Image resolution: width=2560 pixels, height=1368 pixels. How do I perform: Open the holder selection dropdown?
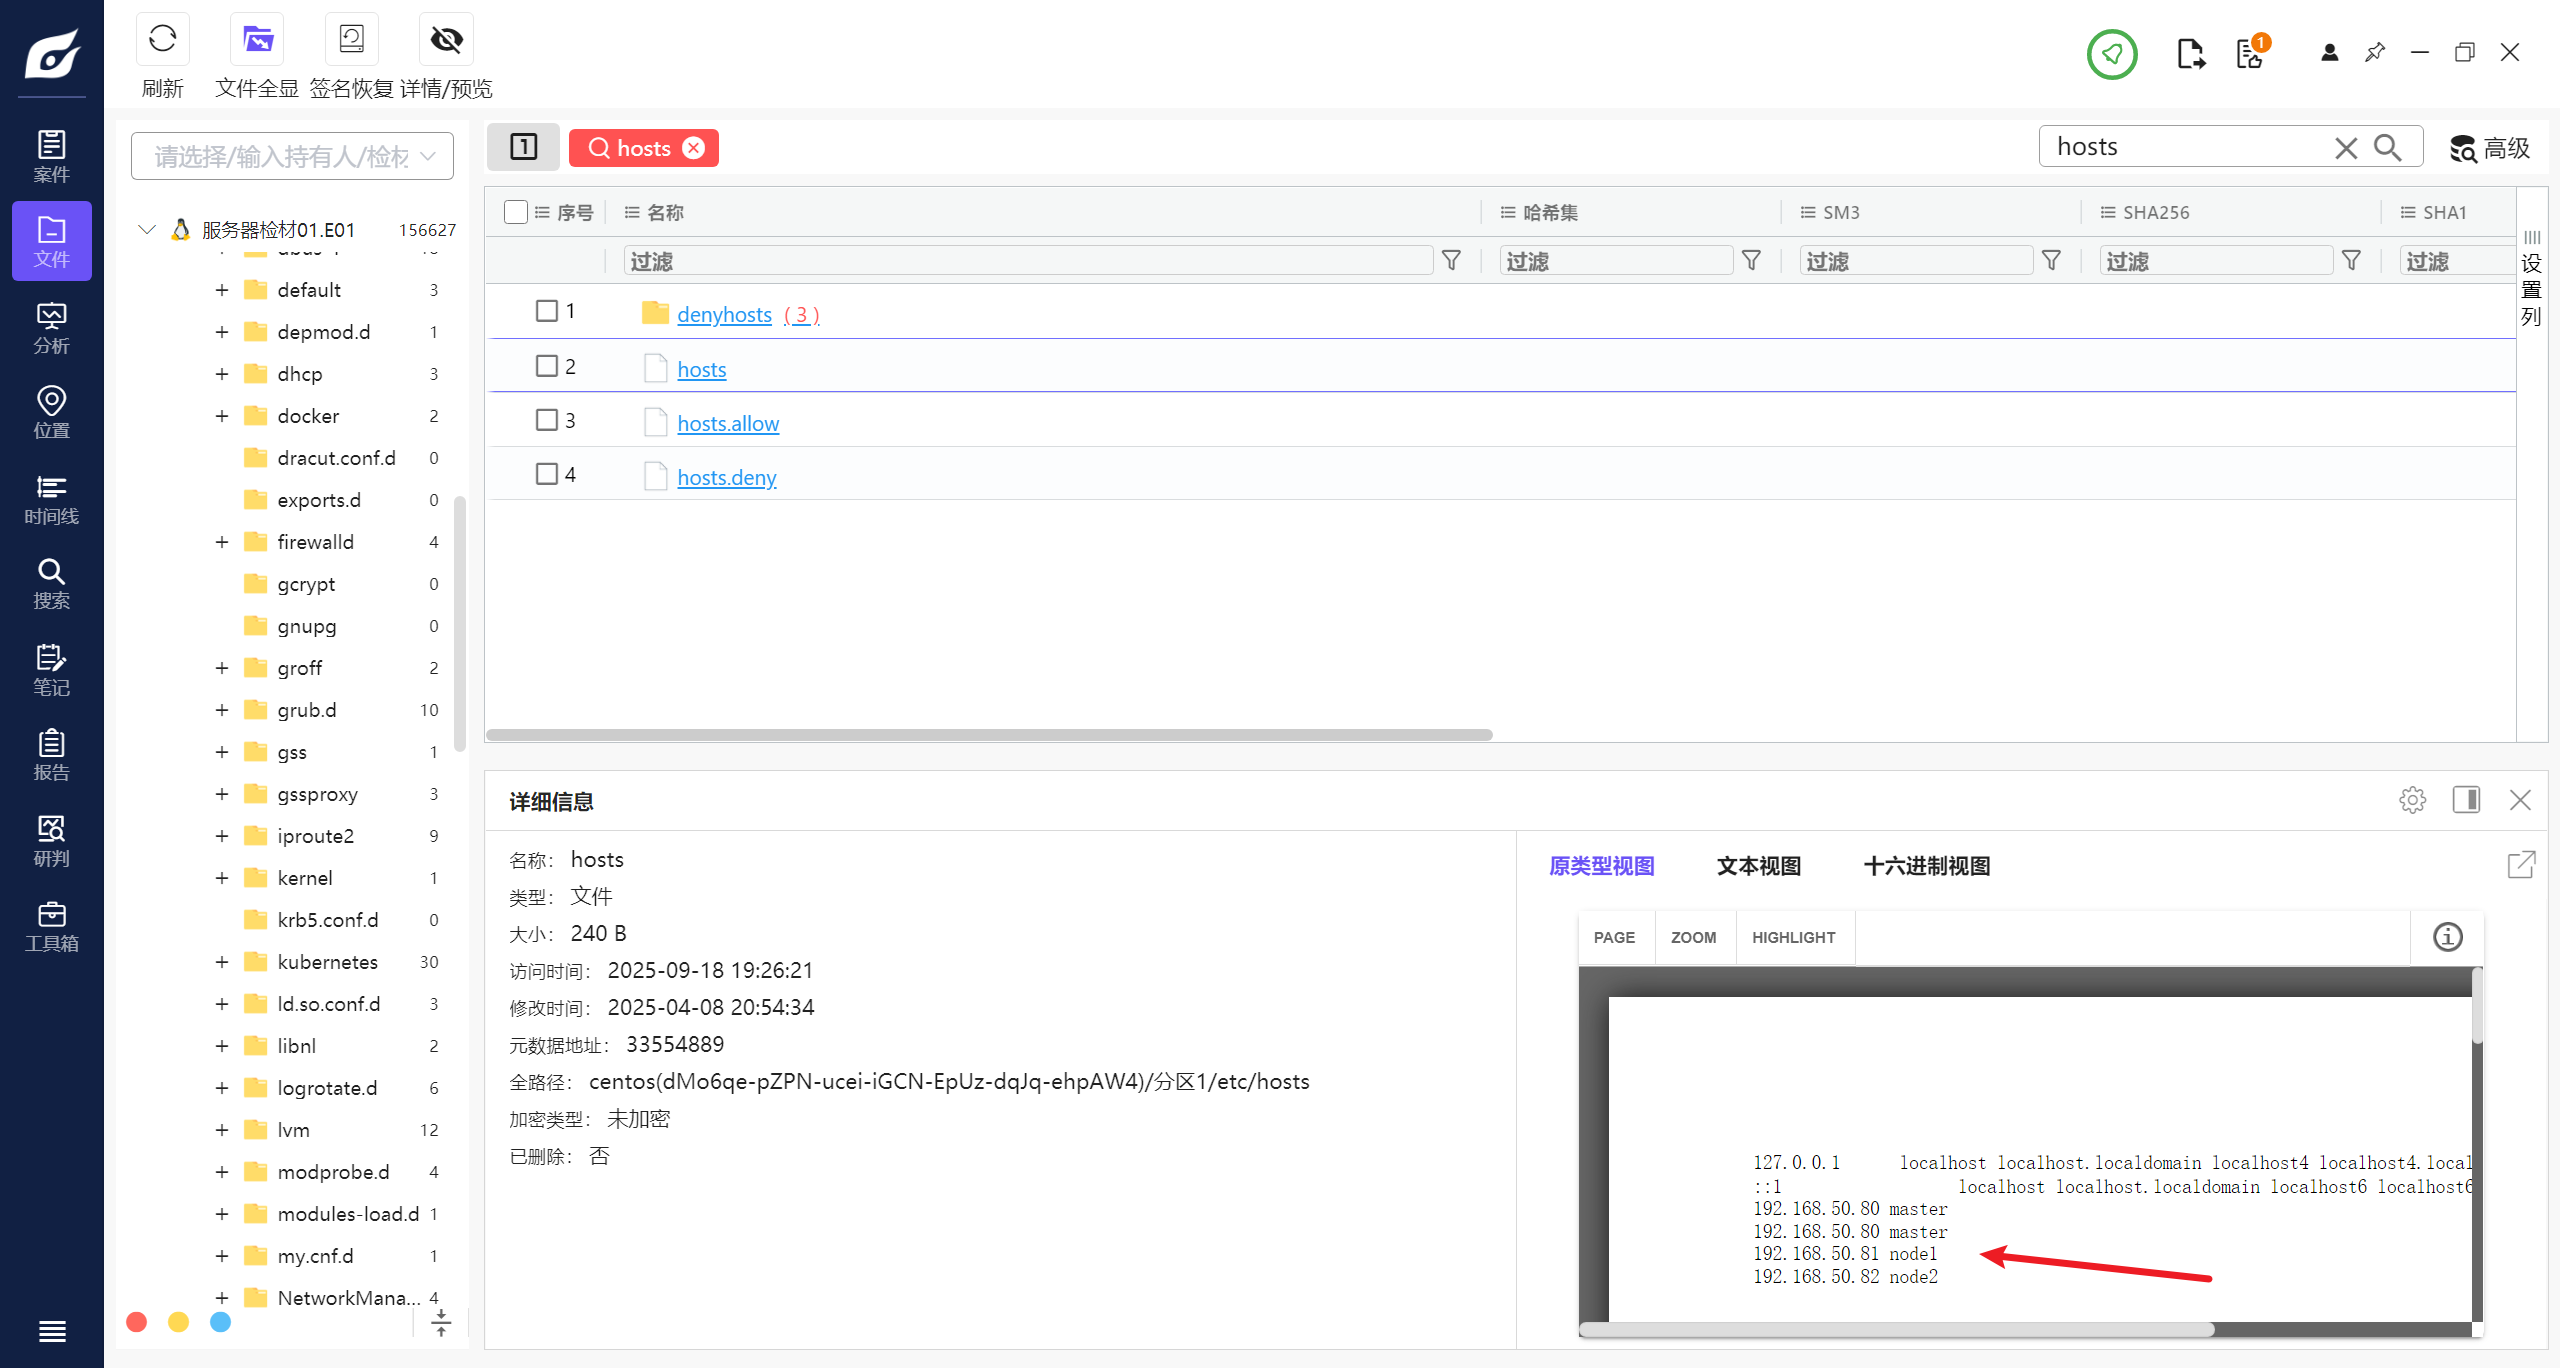click(x=292, y=156)
